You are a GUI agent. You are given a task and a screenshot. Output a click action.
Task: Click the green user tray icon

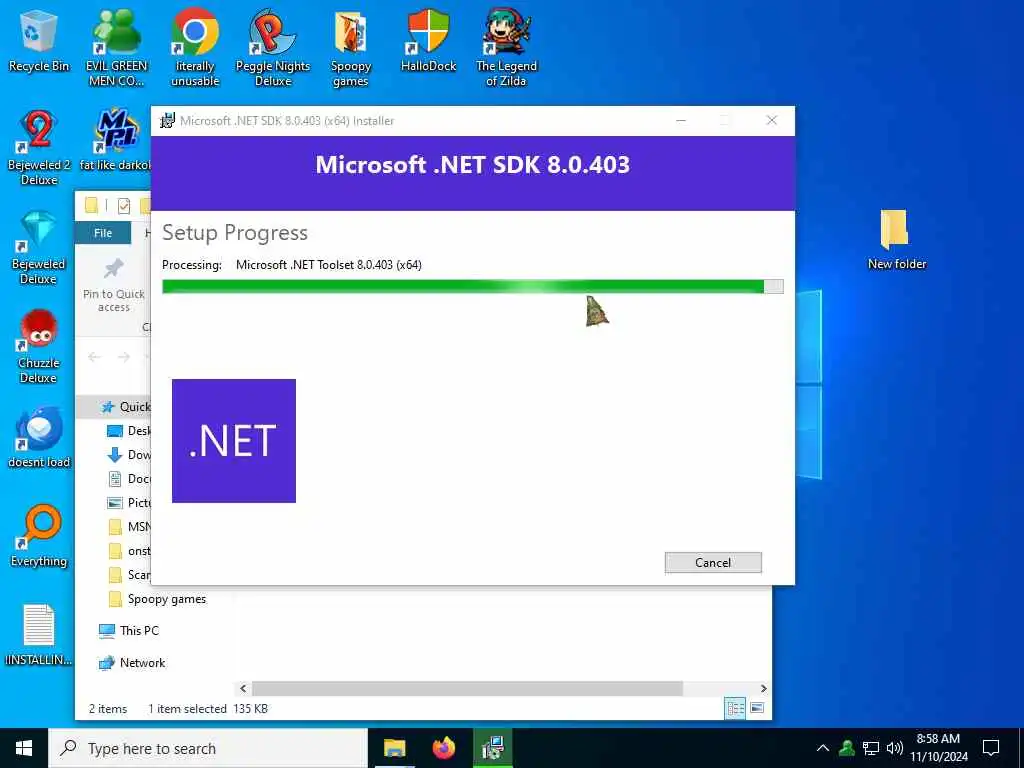tap(847, 748)
